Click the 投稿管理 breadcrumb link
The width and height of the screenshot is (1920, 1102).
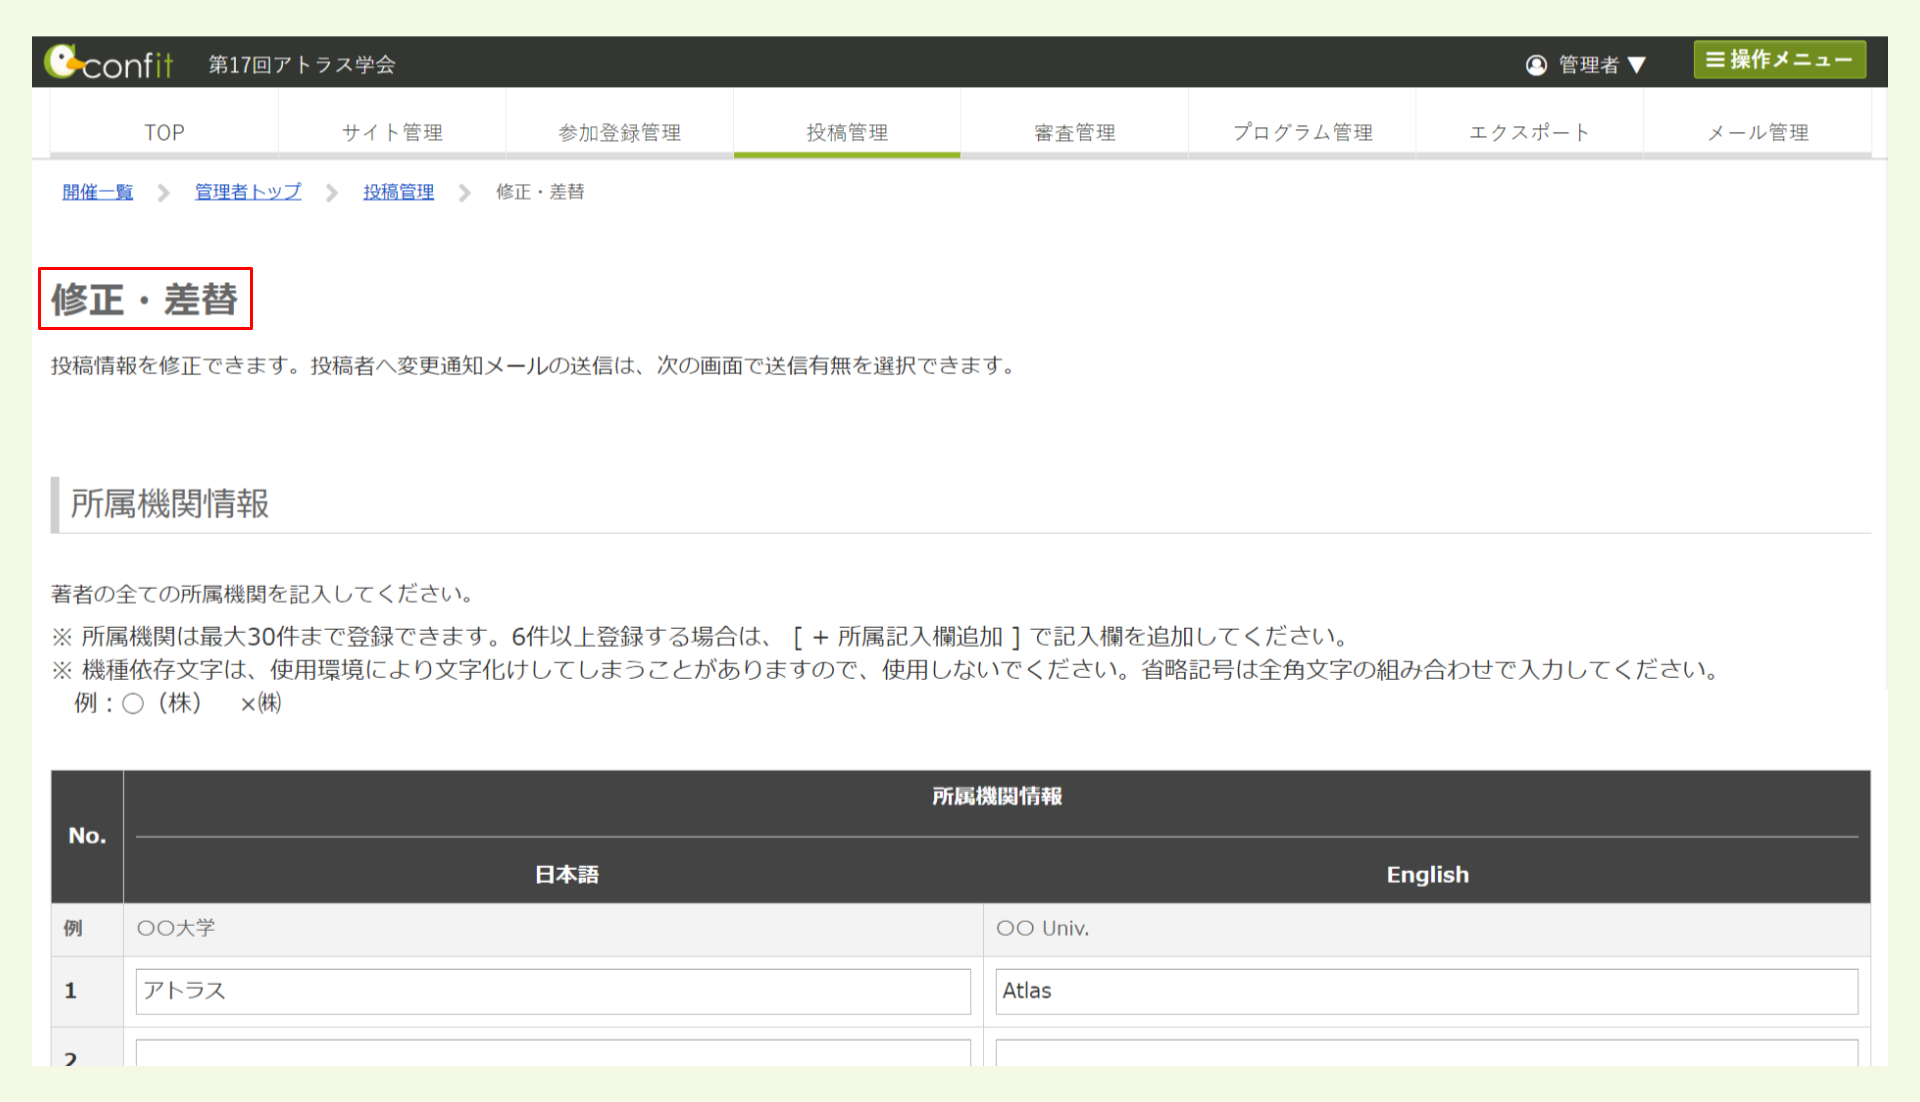398,191
